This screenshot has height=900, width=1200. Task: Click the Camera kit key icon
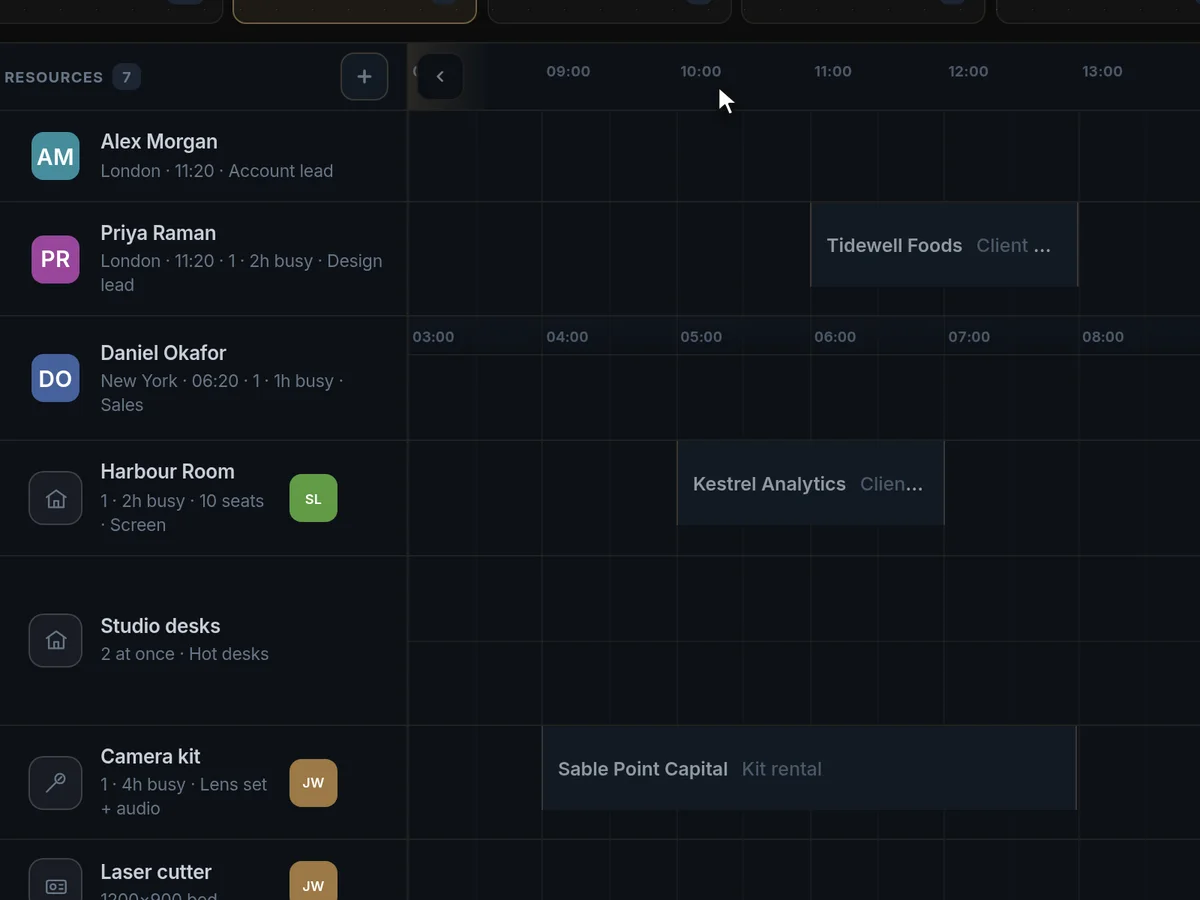click(55, 783)
